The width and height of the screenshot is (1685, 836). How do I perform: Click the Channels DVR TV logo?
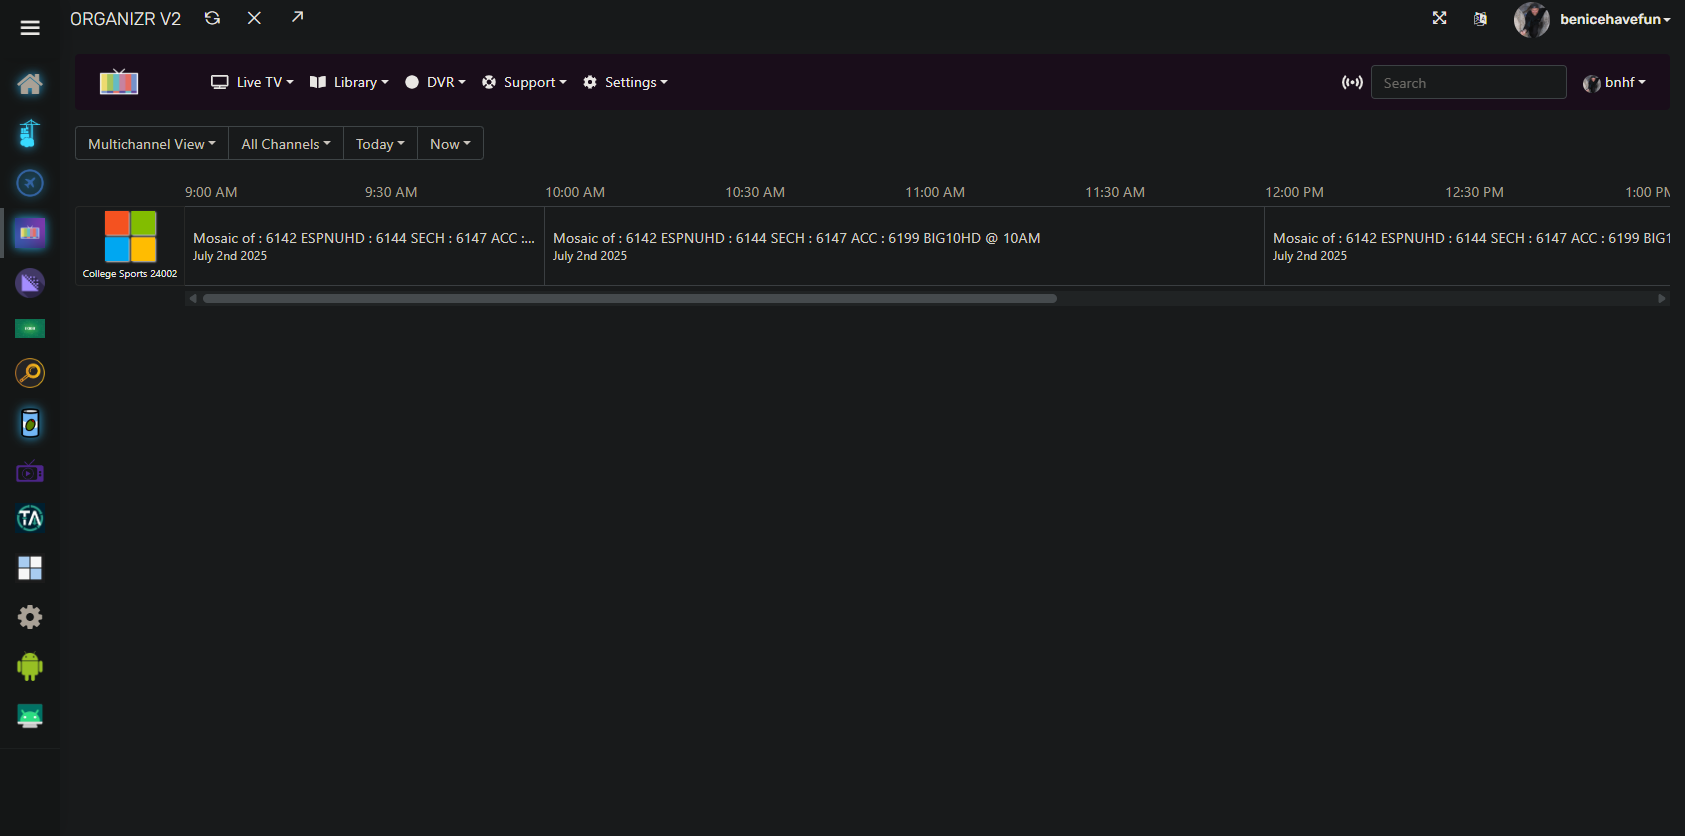point(119,82)
